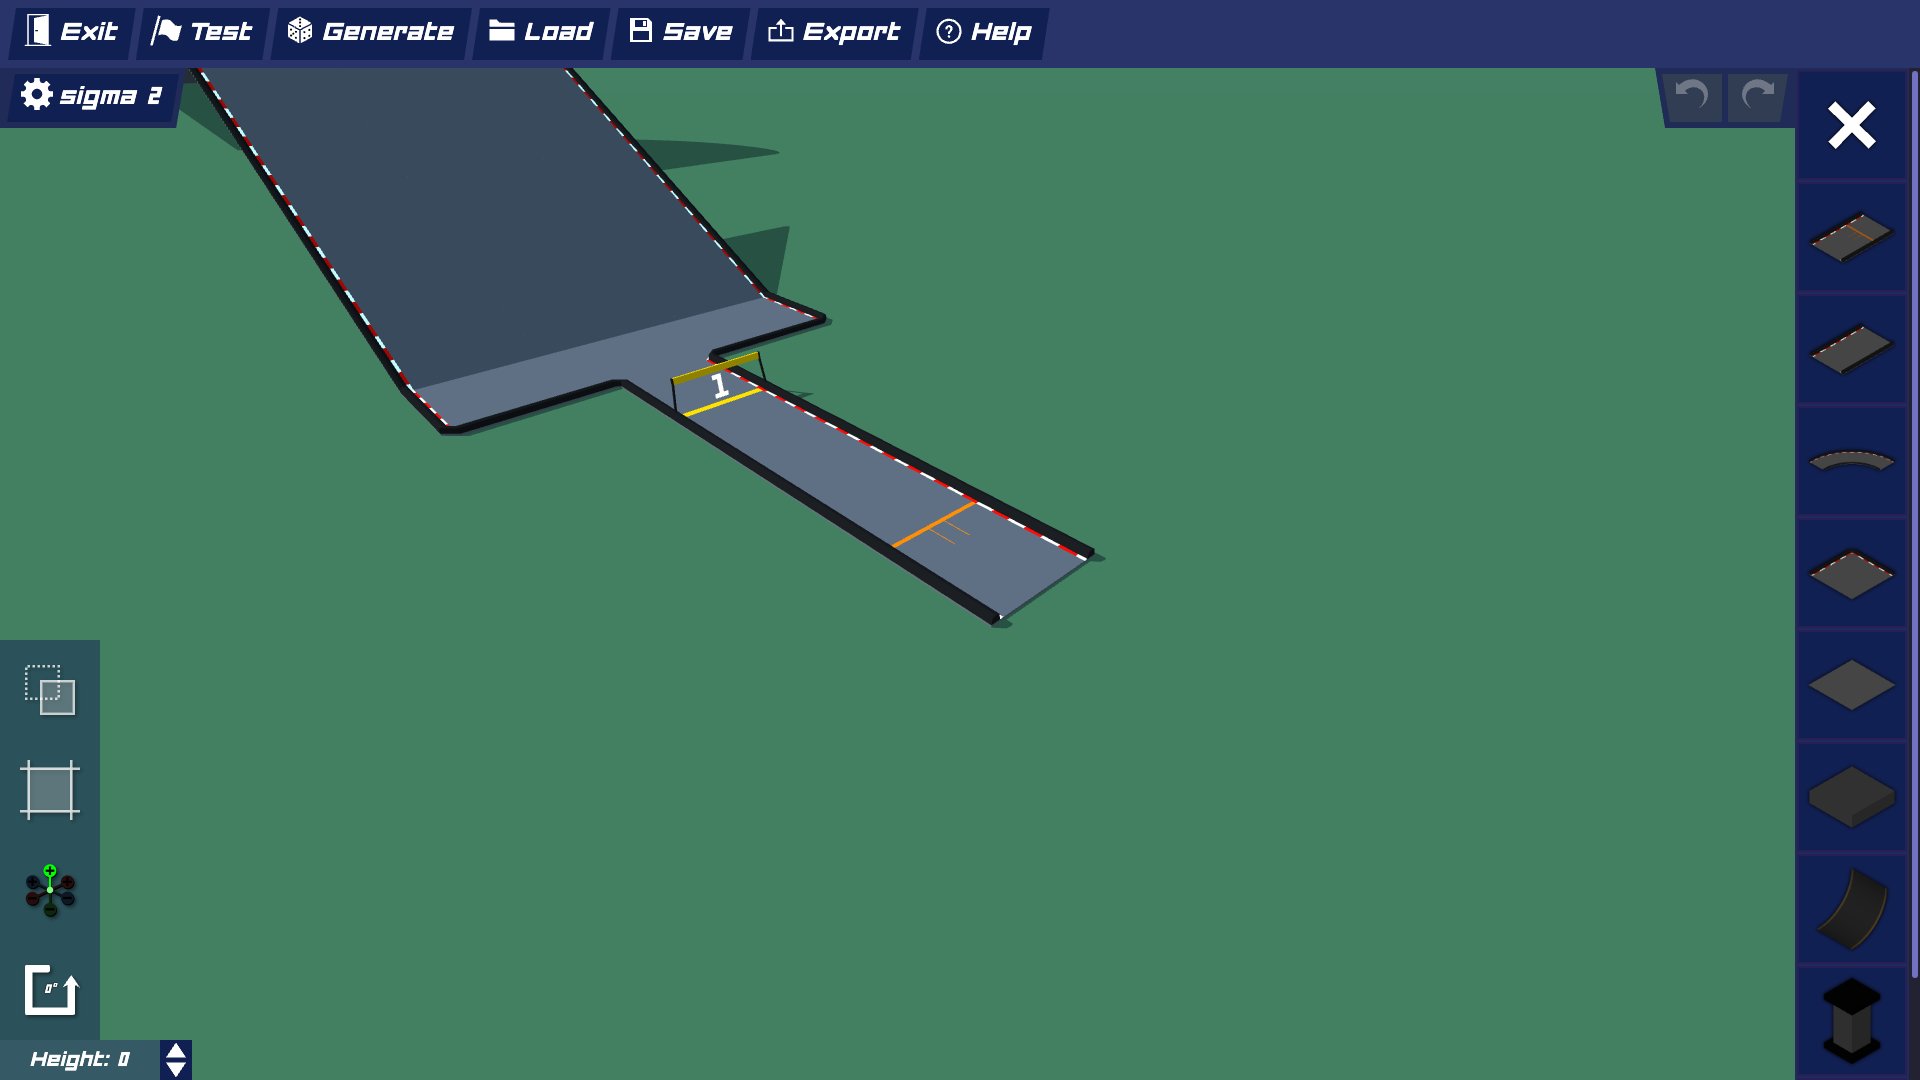Viewport: 1920px width, 1080px height.
Task: Toggle the multi-select copy tool
Action: pos(50,690)
